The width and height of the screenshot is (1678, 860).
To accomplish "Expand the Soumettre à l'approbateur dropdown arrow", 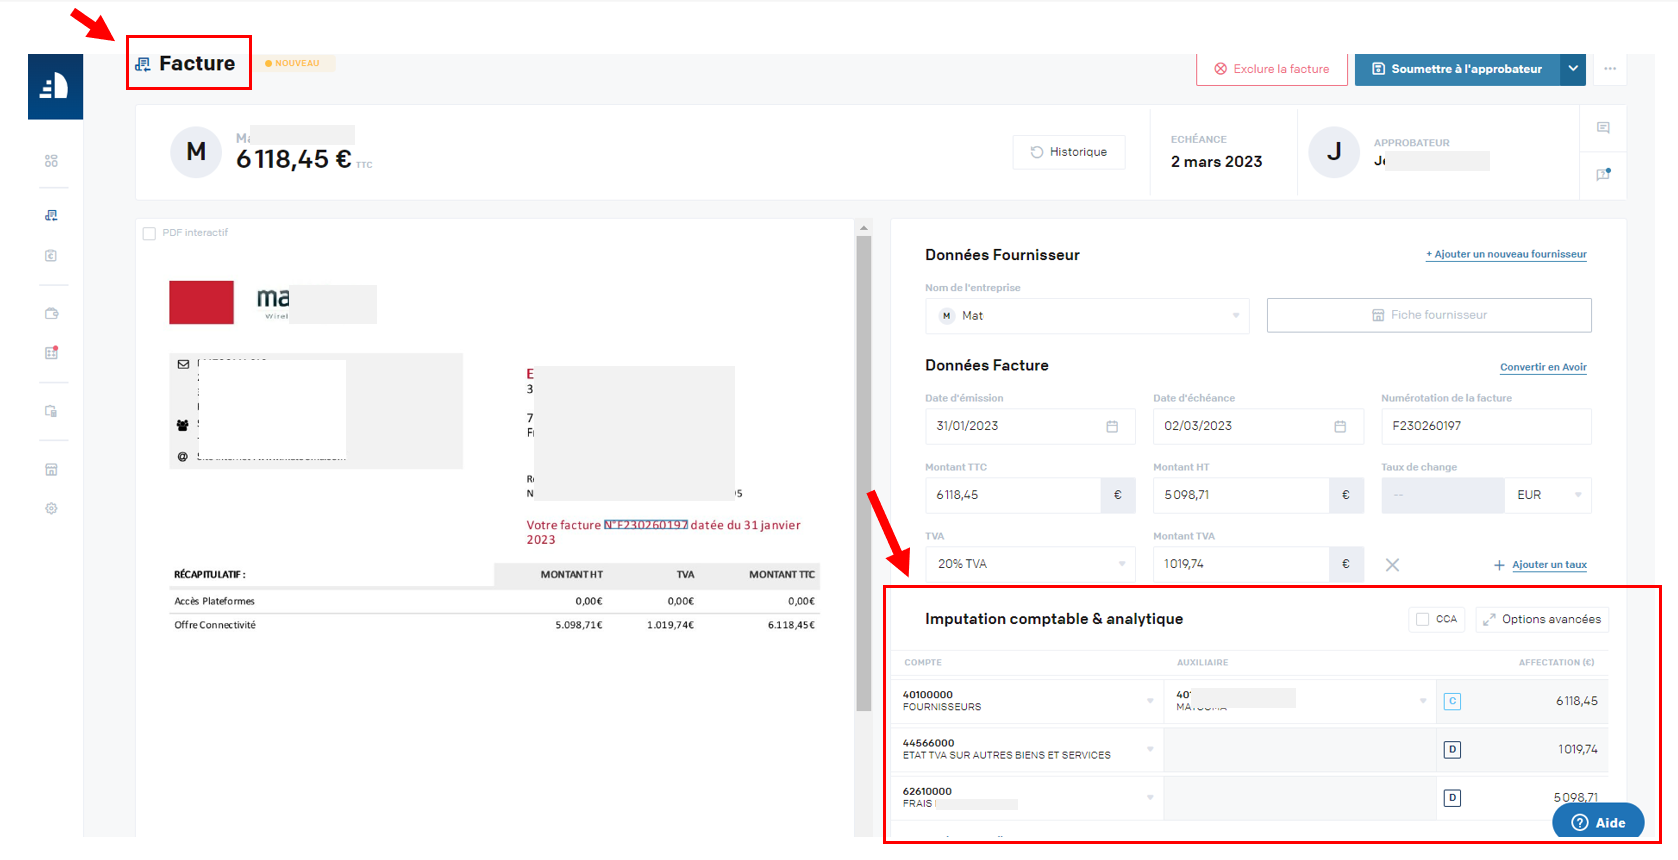I will tap(1573, 69).
